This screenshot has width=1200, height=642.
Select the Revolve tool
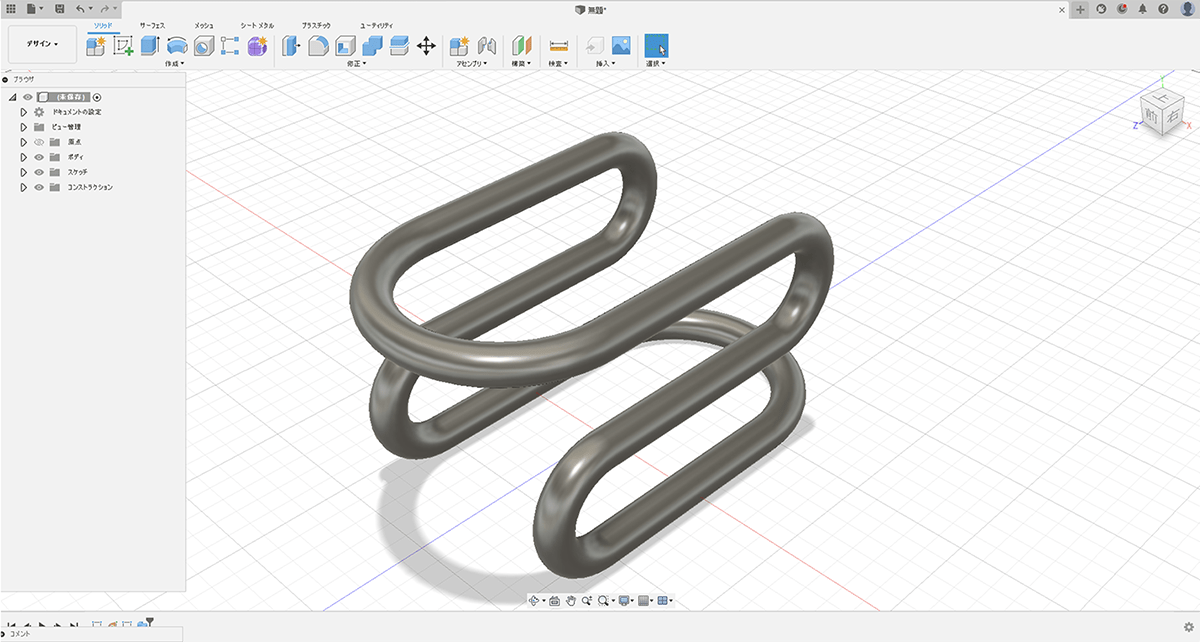[177, 45]
